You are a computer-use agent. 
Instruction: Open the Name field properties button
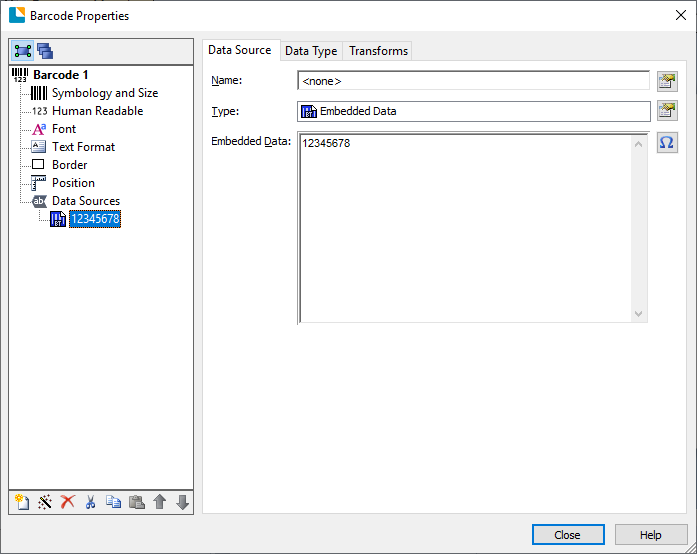pos(667,81)
